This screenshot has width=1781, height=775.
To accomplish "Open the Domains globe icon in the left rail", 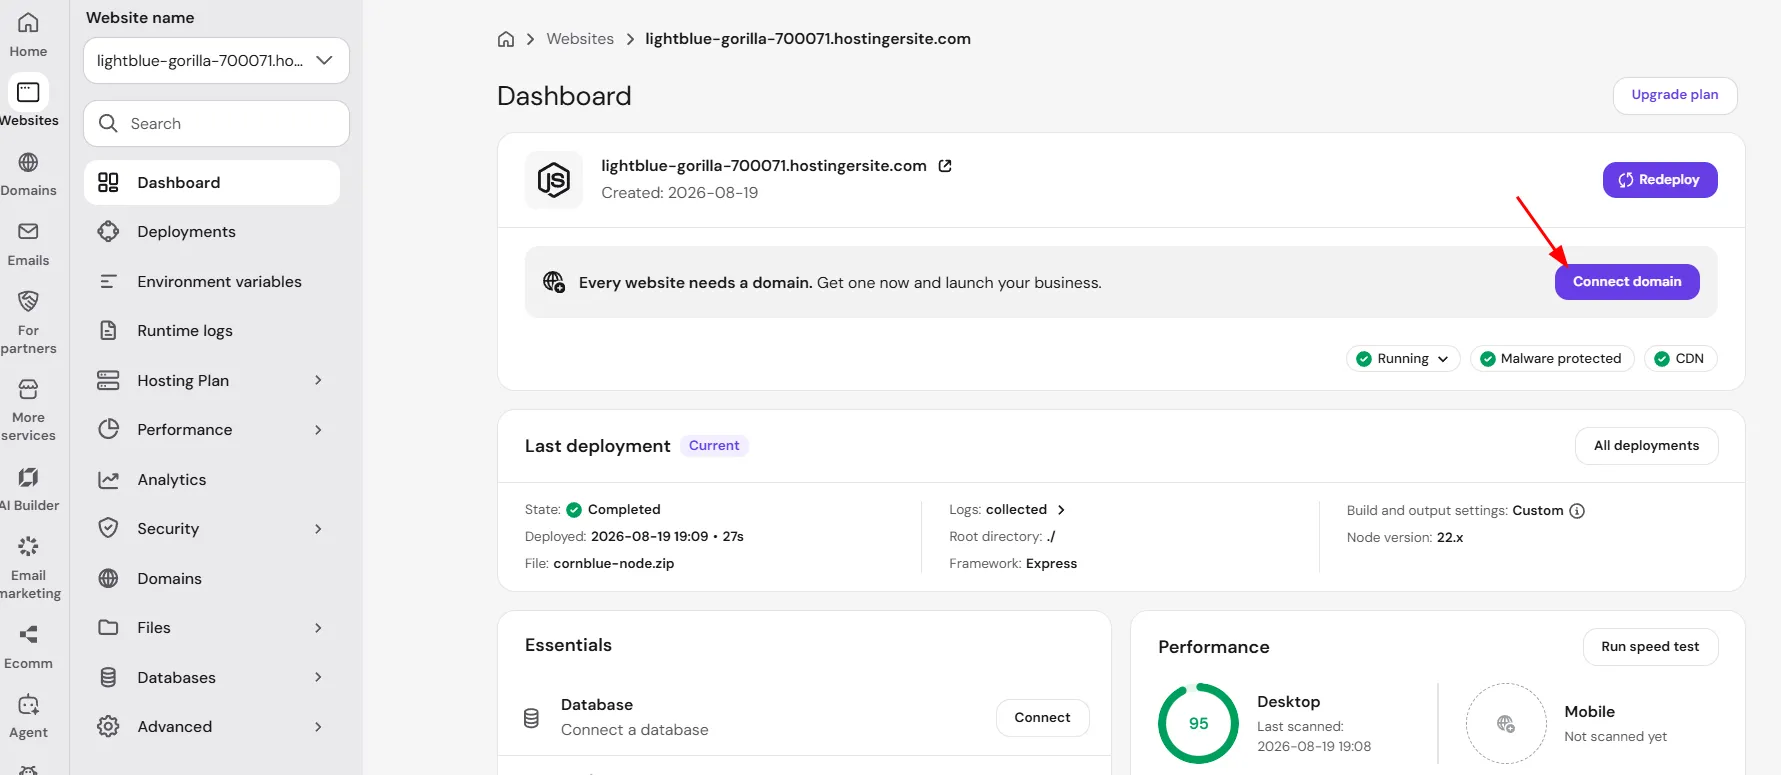I will (28, 162).
